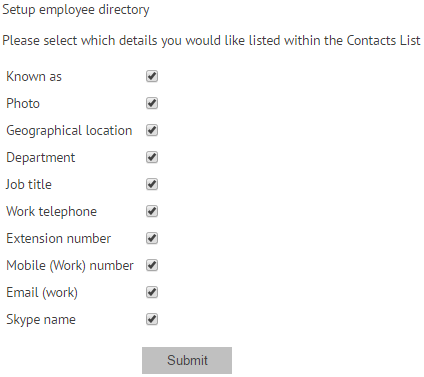424x377 pixels.
Task: Uncheck the Work telephone checkbox
Action: pos(152,211)
